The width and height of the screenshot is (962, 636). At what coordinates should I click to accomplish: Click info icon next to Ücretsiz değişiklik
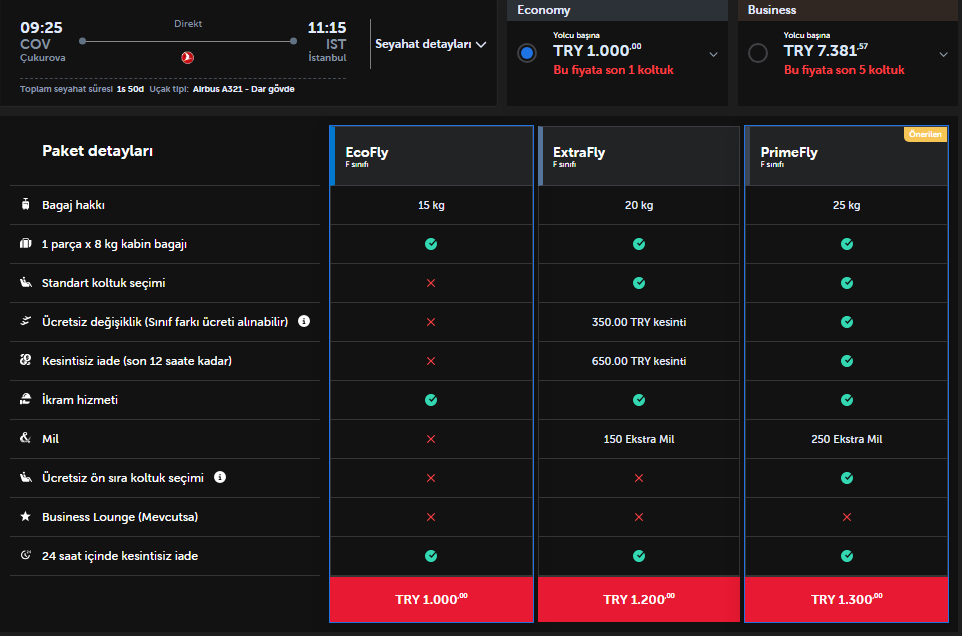(304, 322)
